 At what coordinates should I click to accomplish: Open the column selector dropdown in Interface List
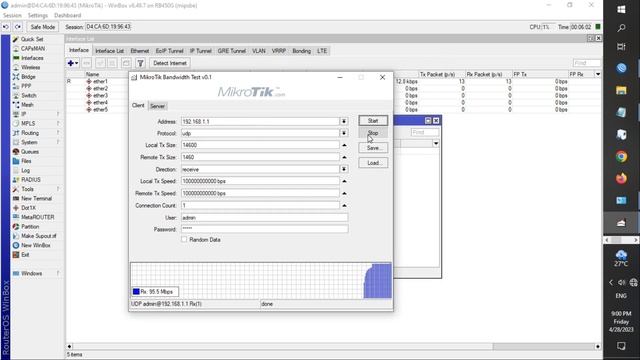(x=598, y=74)
